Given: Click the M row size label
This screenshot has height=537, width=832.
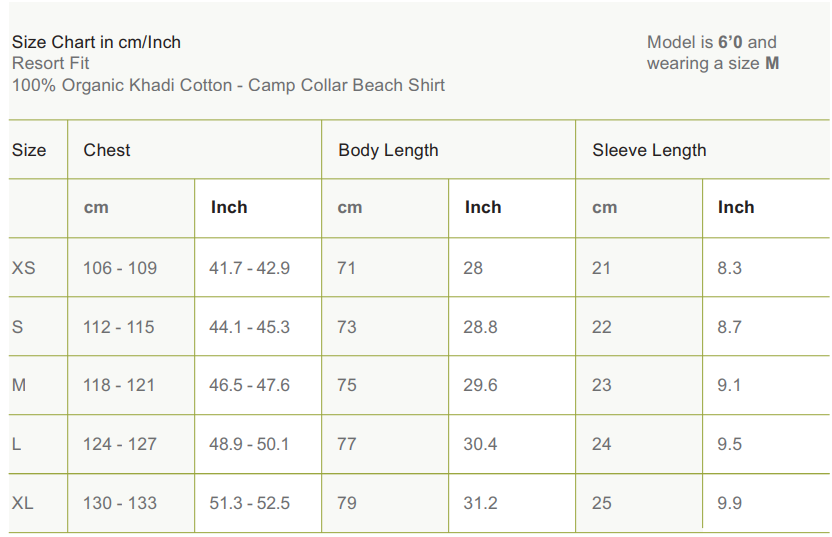Looking at the screenshot, I should coord(19,385).
